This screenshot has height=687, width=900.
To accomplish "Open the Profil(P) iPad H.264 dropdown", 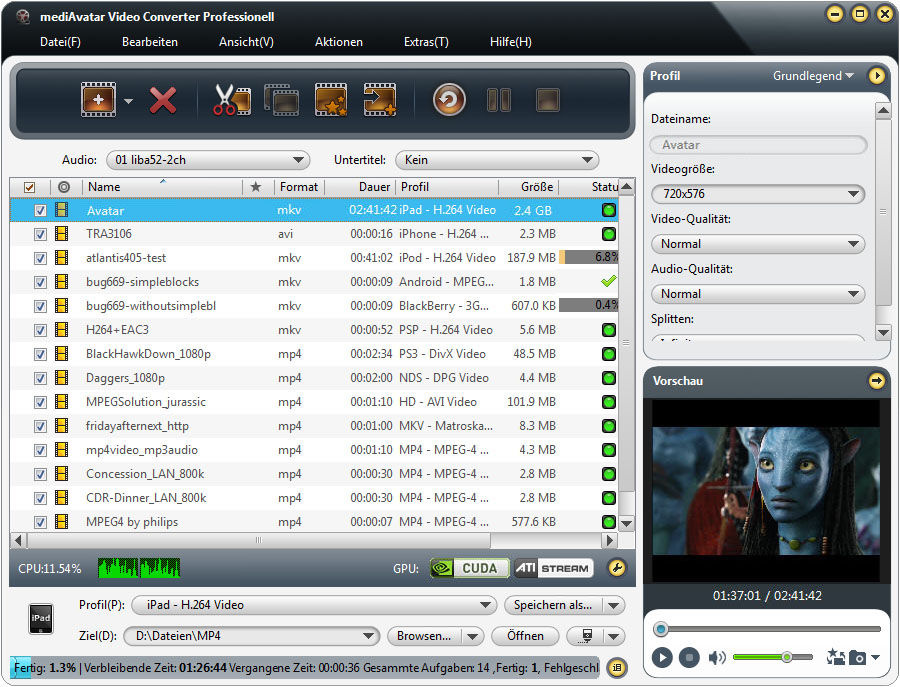I will [x=314, y=605].
